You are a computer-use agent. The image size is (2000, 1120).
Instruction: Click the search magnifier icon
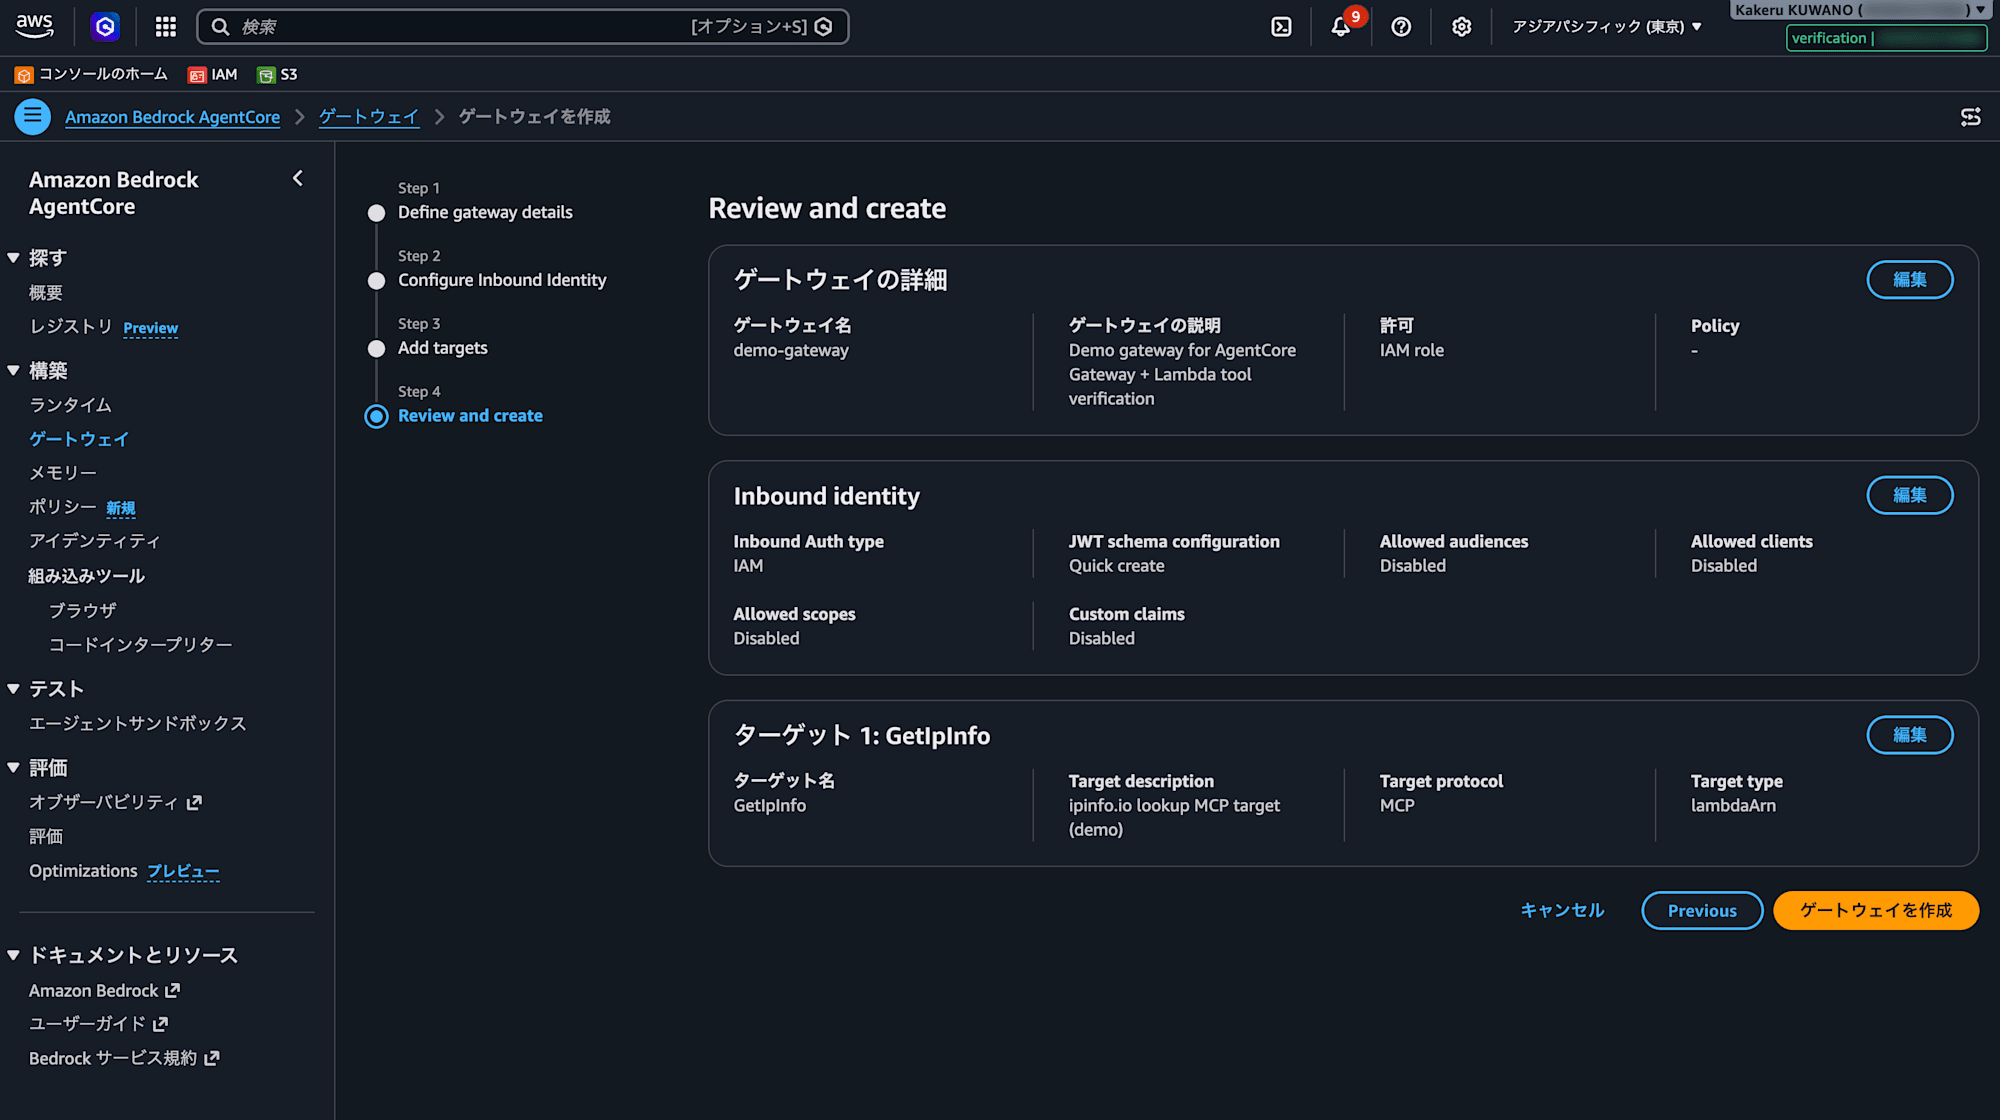coord(220,27)
